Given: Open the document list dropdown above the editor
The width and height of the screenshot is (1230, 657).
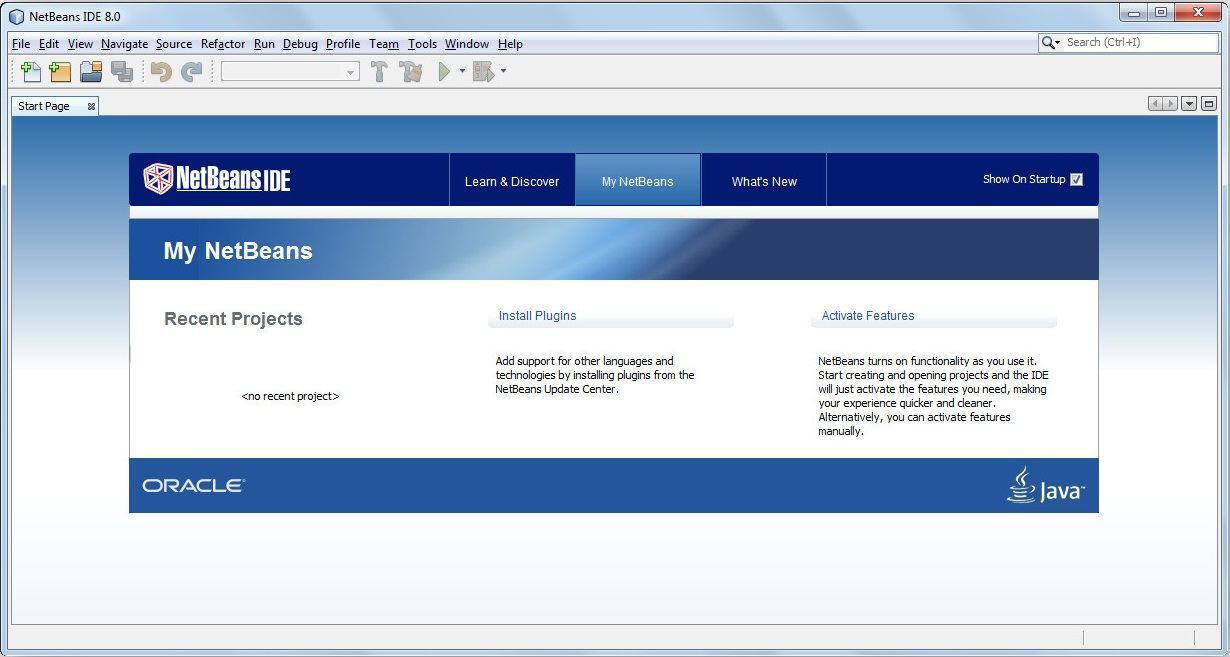Looking at the screenshot, I should click(x=1189, y=103).
